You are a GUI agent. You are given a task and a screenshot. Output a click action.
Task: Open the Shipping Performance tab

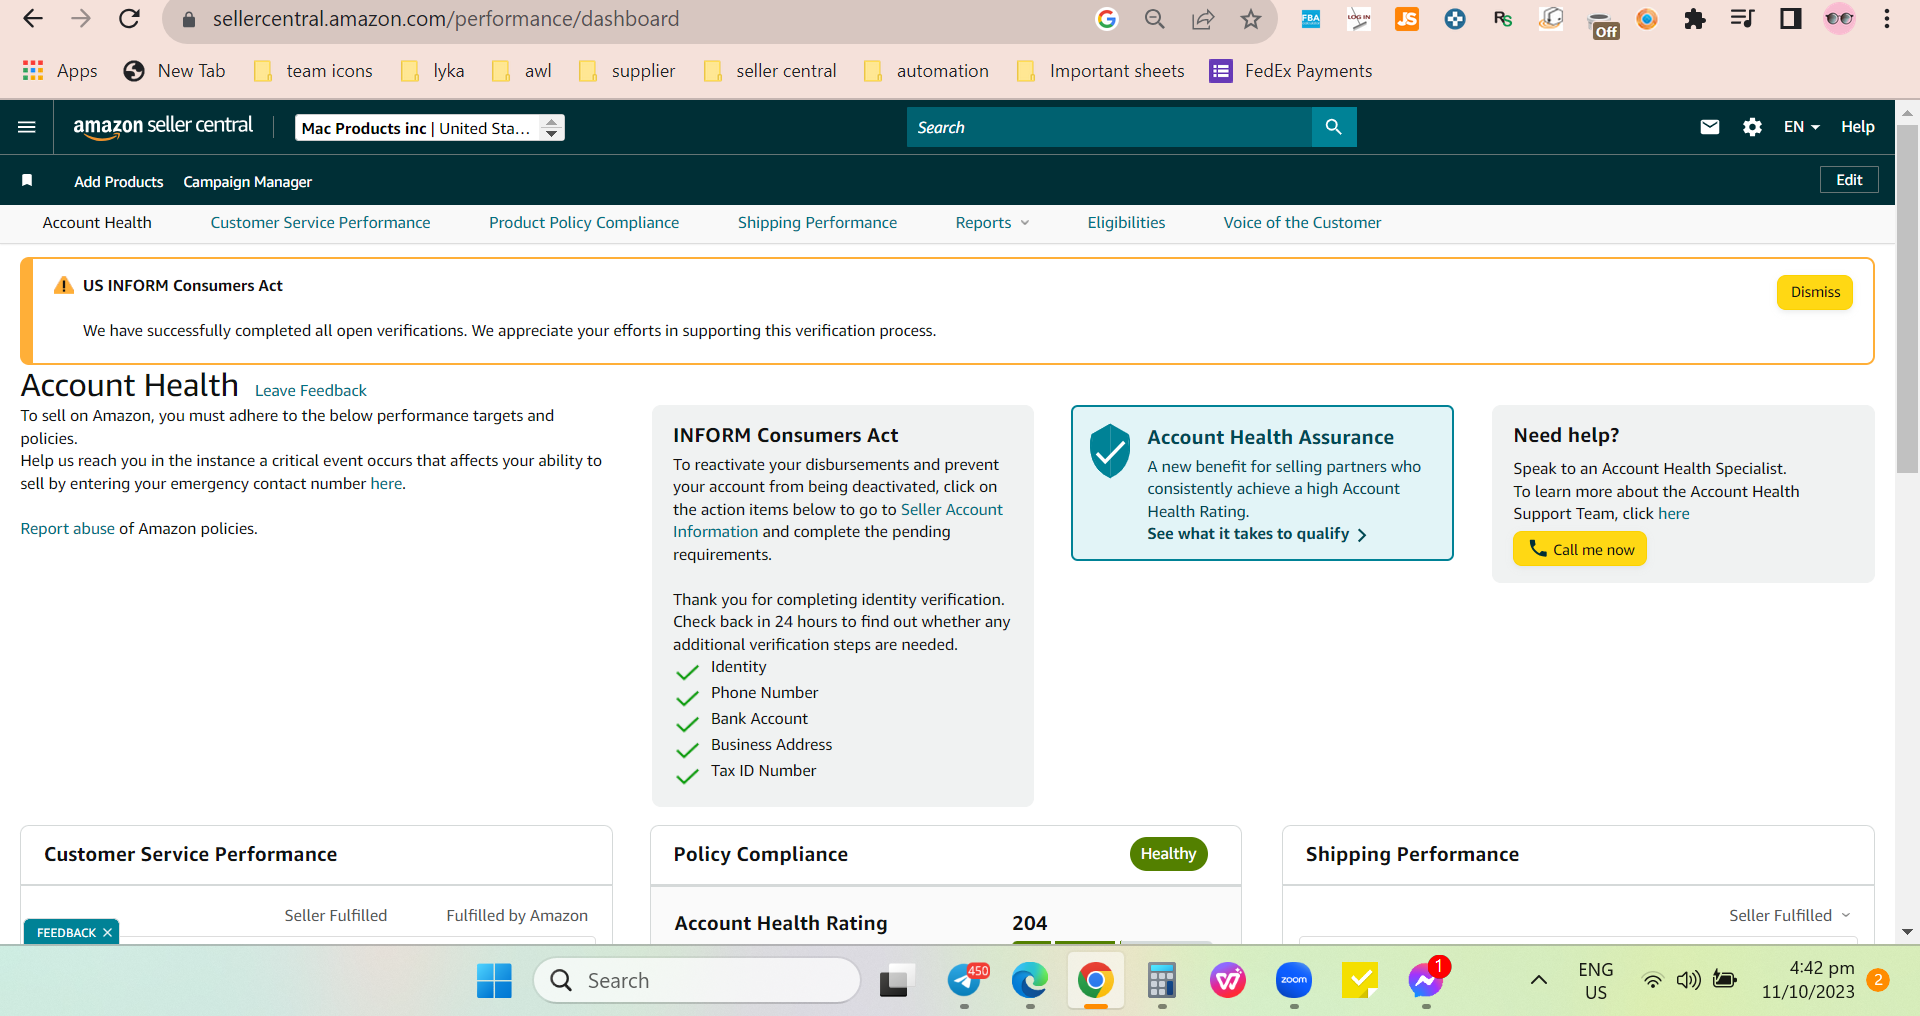tap(817, 223)
